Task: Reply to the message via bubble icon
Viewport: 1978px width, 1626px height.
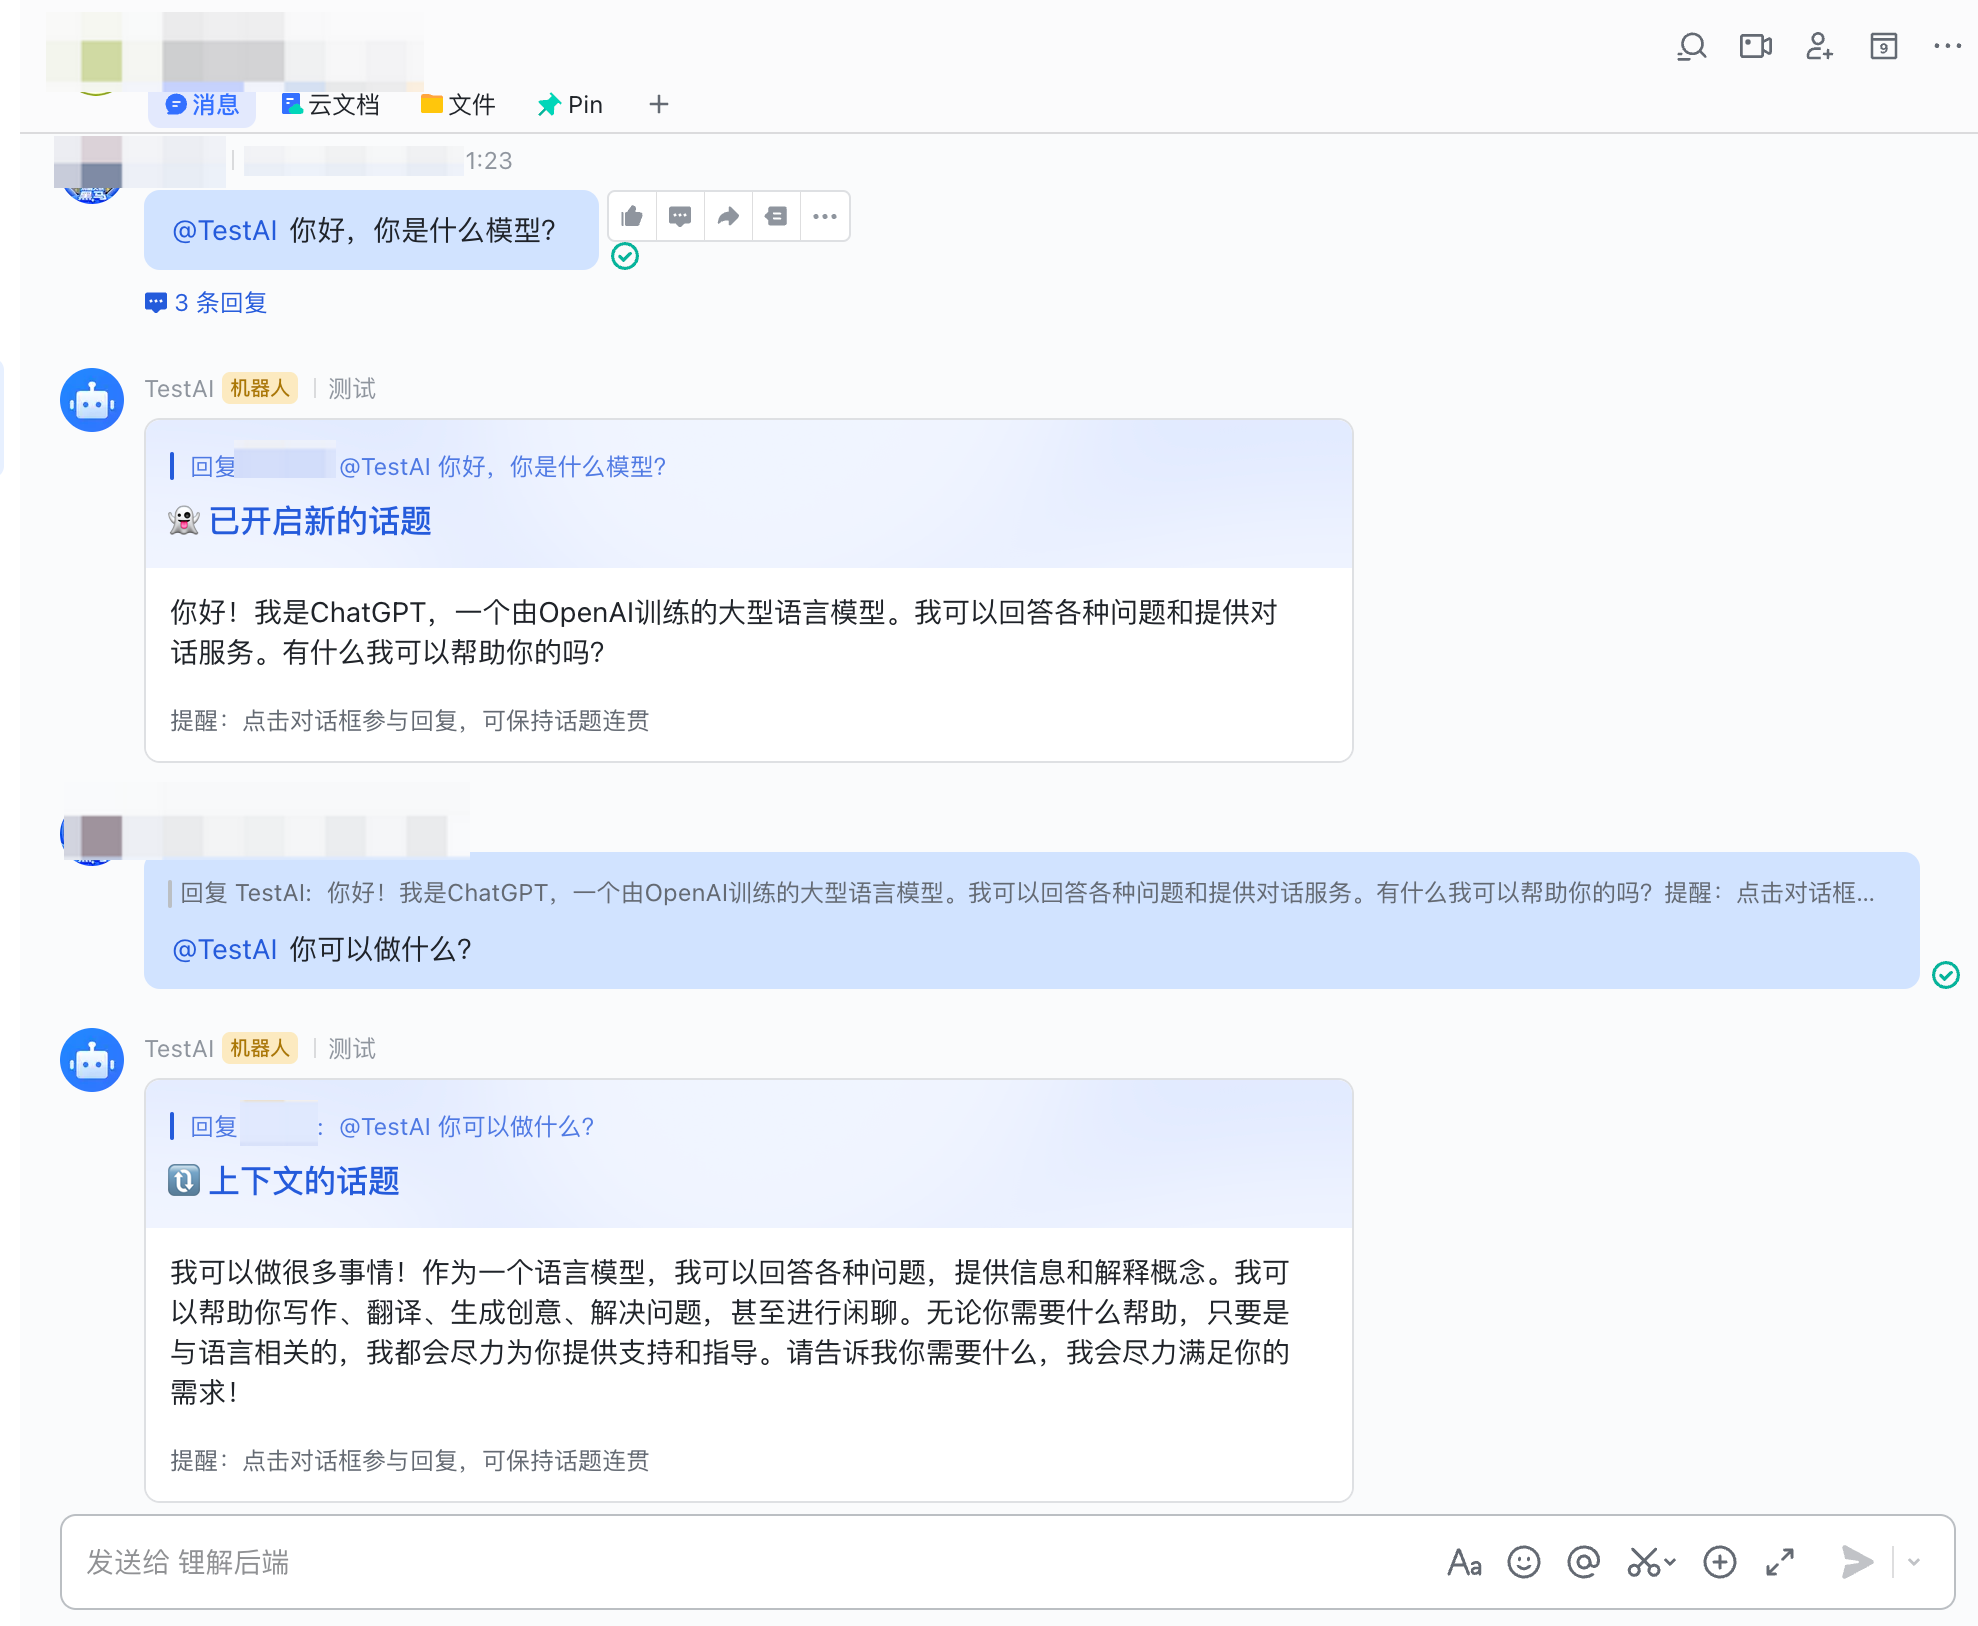Action: (680, 216)
